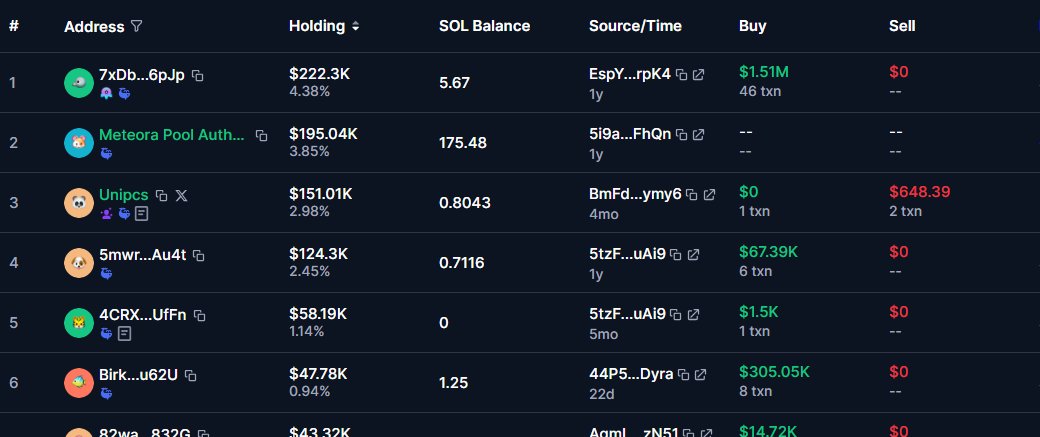This screenshot has width=1040, height=437.
Task: Click the whale tag under Meteora Pool
Action: click(106, 154)
